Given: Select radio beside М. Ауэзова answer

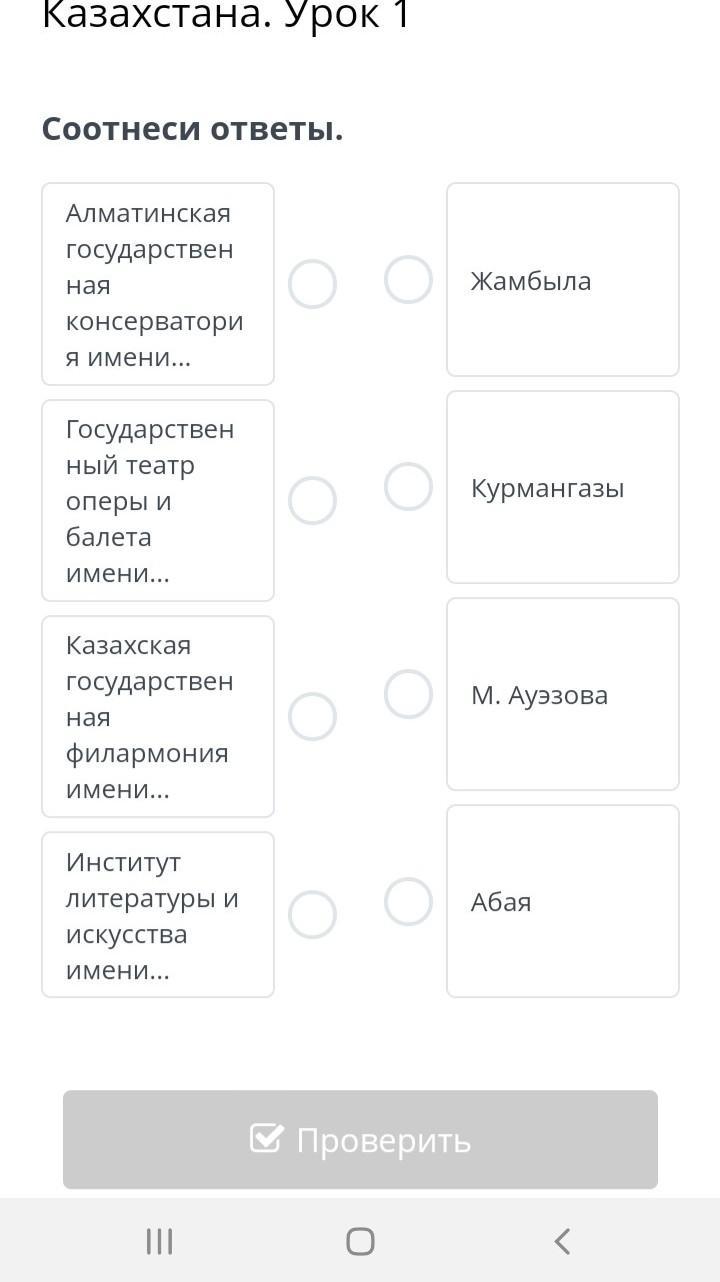Looking at the screenshot, I should pos(408,694).
